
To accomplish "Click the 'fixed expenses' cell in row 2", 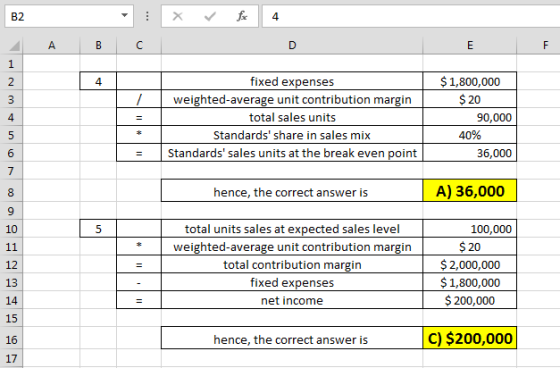I will click(x=292, y=81).
